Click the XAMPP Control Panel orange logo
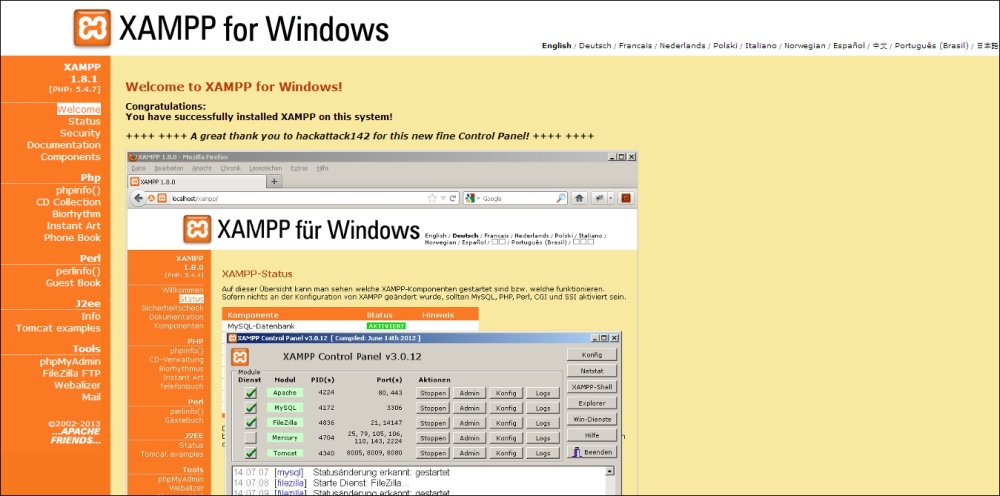The width and height of the screenshot is (1000, 496). [240, 356]
